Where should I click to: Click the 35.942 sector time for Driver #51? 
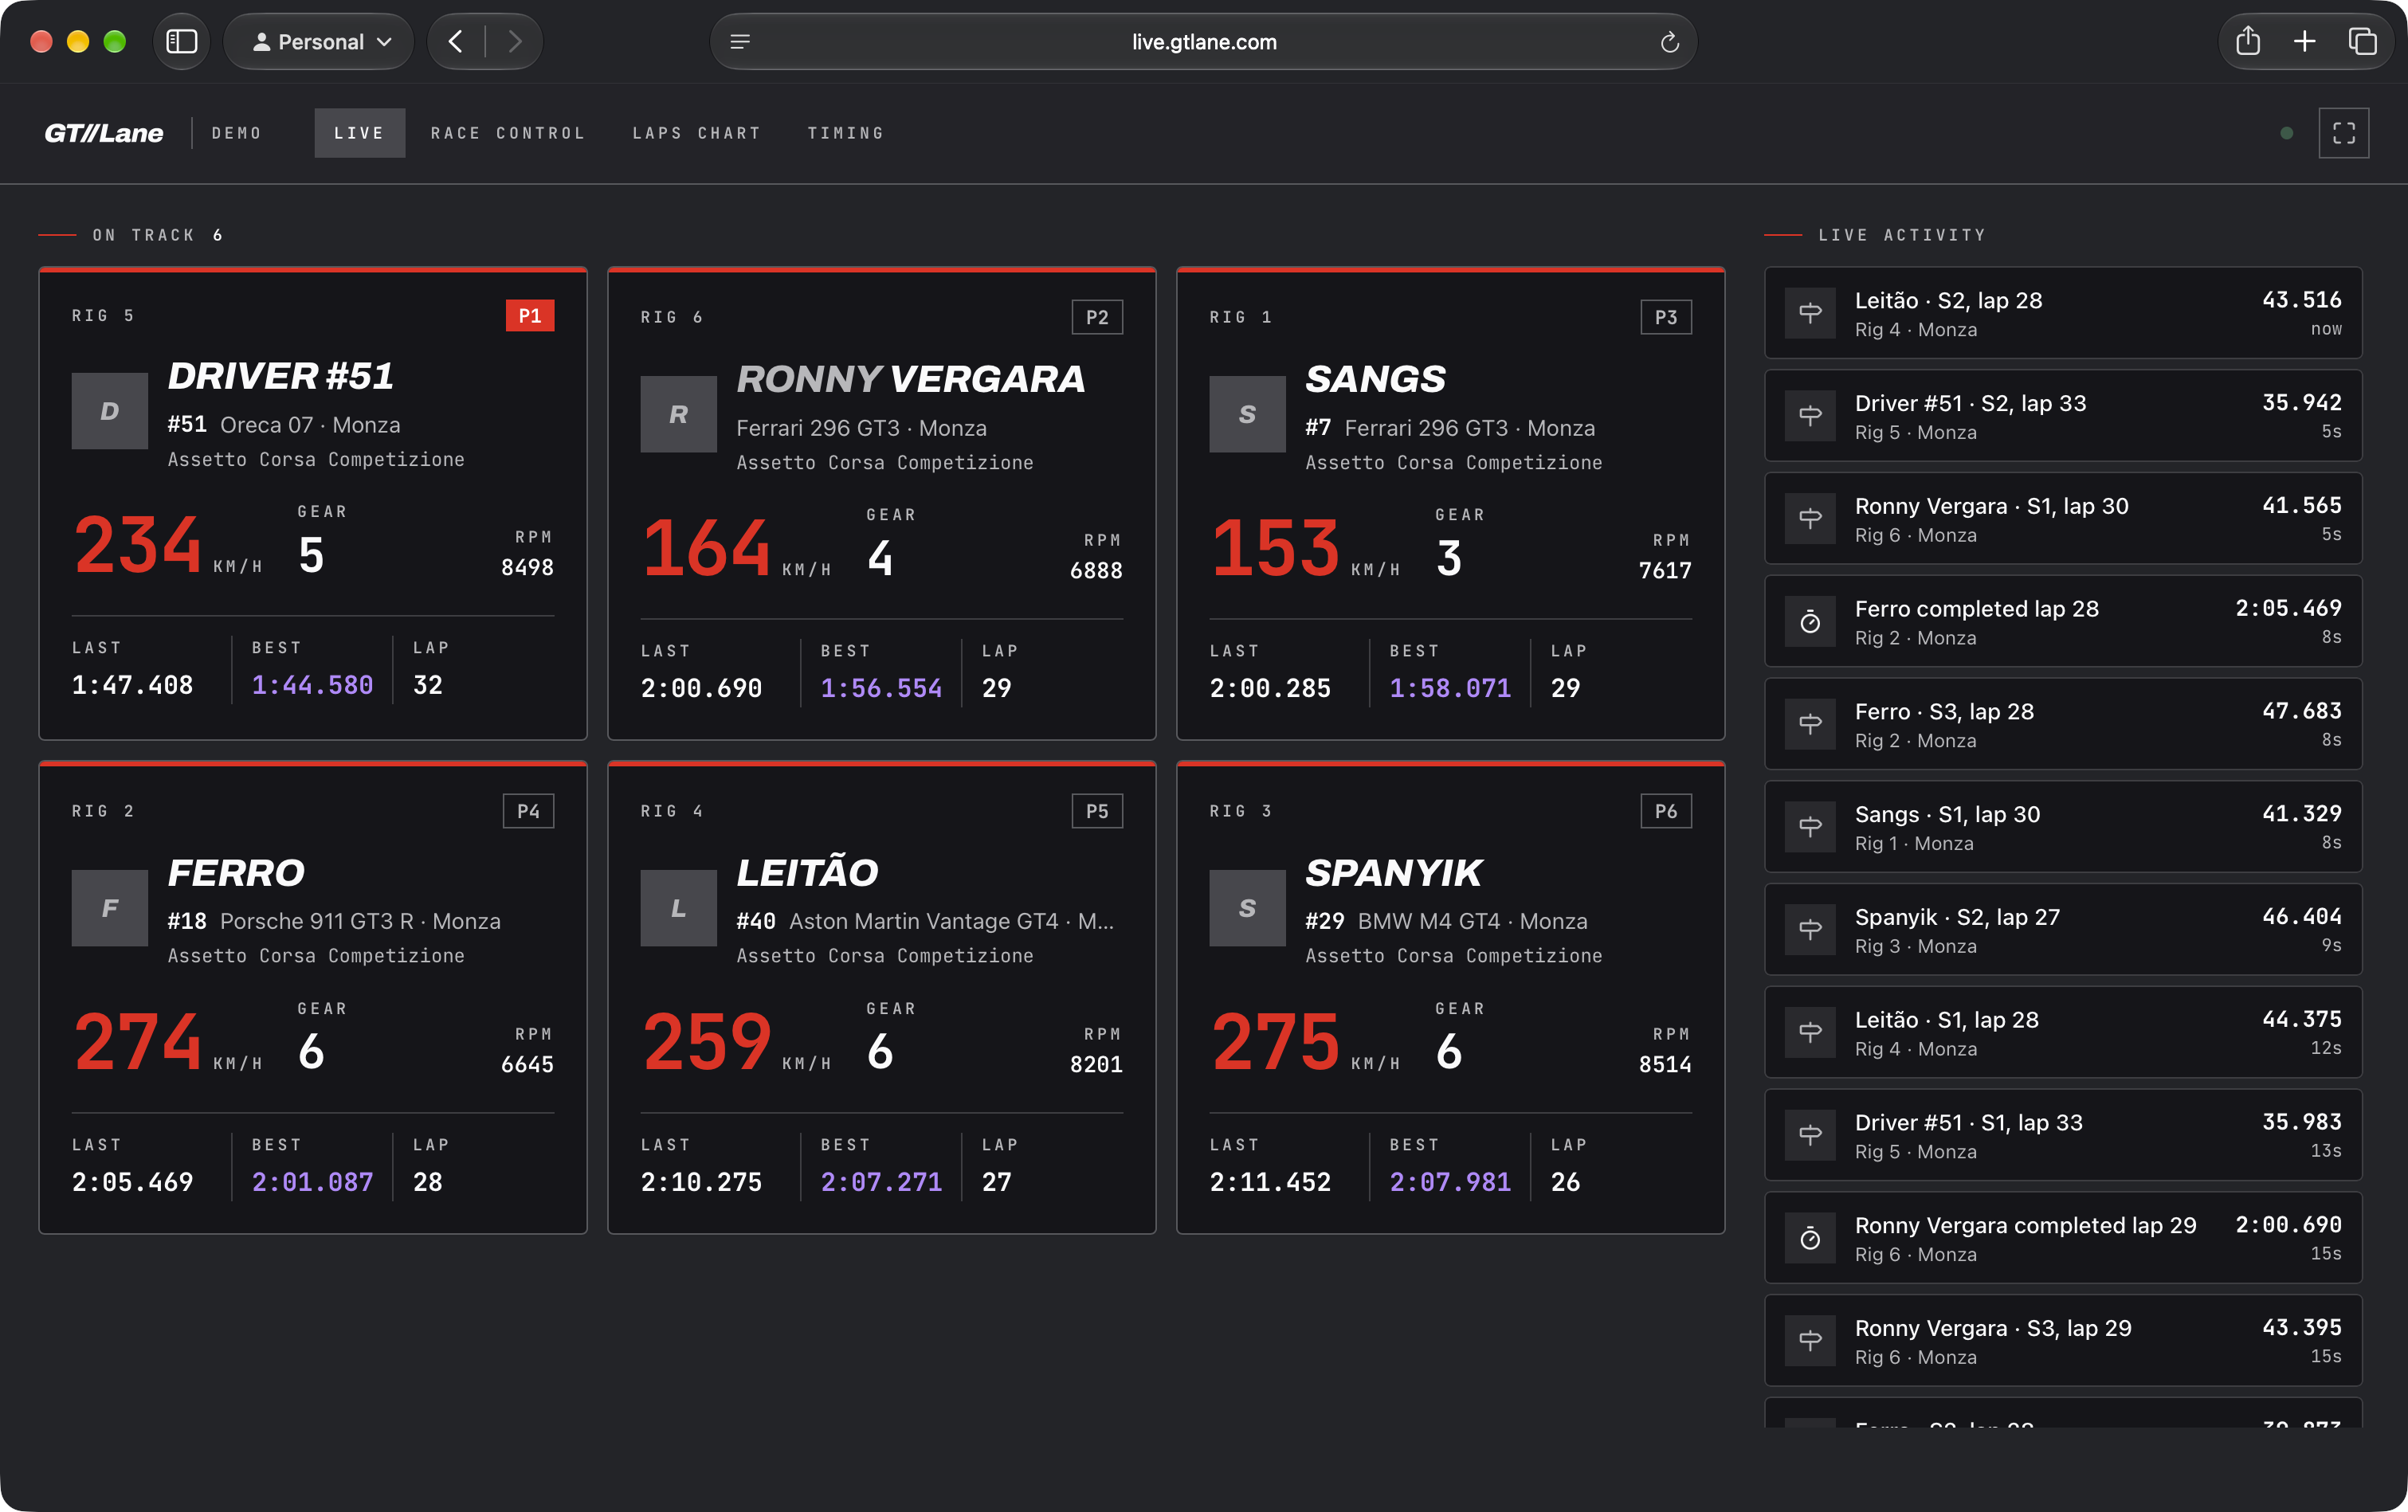point(2301,402)
